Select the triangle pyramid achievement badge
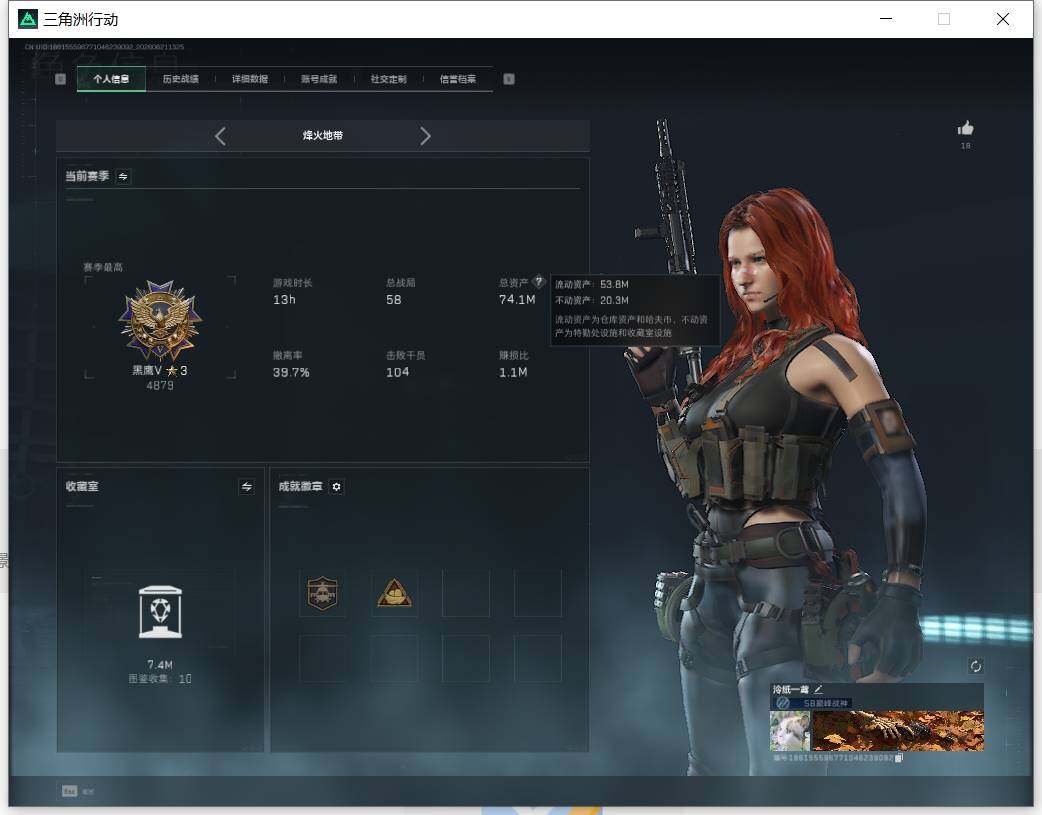This screenshot has width=1042, height=815. 395,593
